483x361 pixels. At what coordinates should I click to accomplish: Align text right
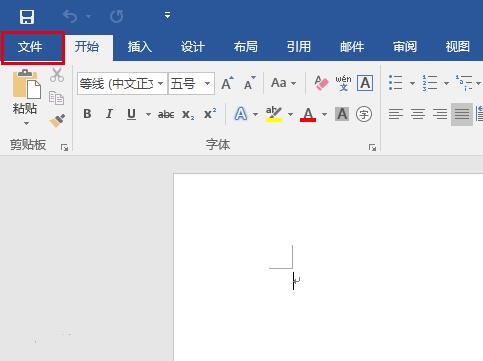[440, 114]
